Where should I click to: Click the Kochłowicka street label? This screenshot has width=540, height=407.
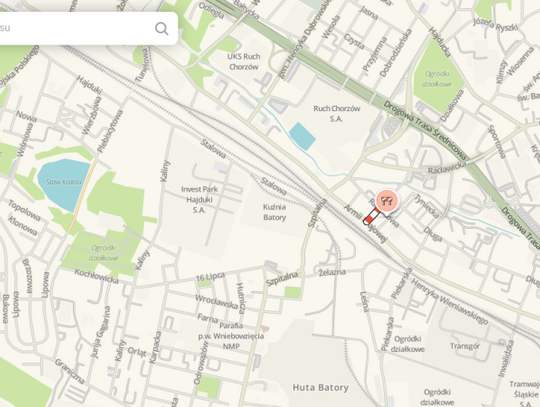pyautogui.click(x=96, y=276)
